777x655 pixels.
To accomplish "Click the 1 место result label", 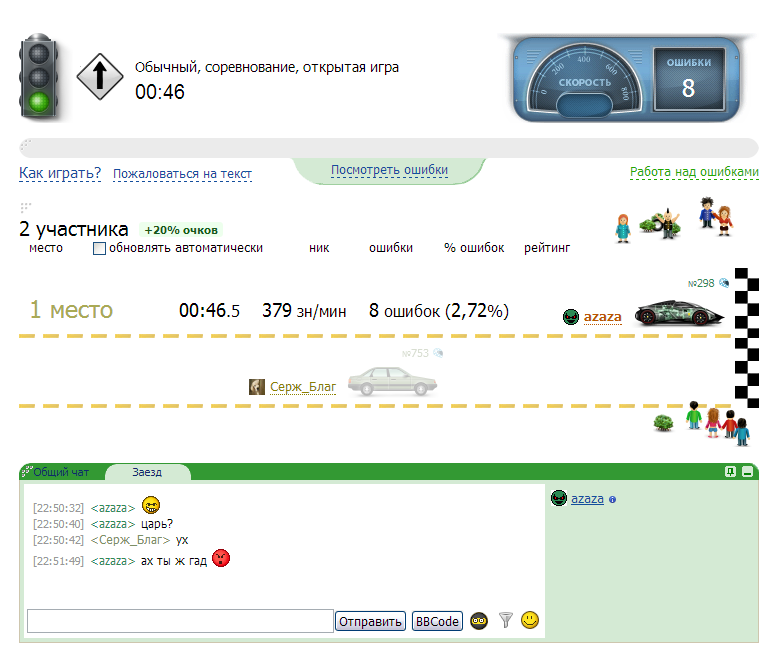I will tap(71, 310).
